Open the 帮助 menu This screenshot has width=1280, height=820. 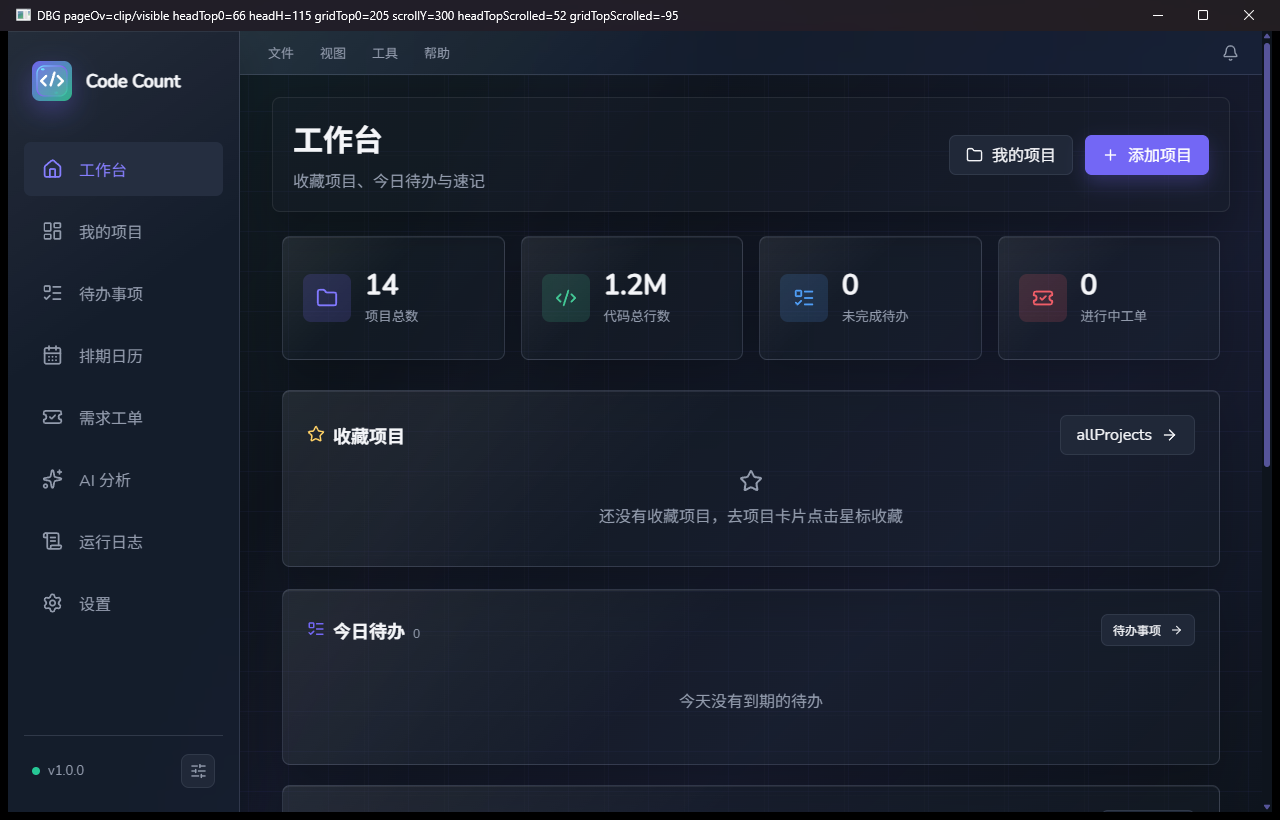[x=437, y=53]
